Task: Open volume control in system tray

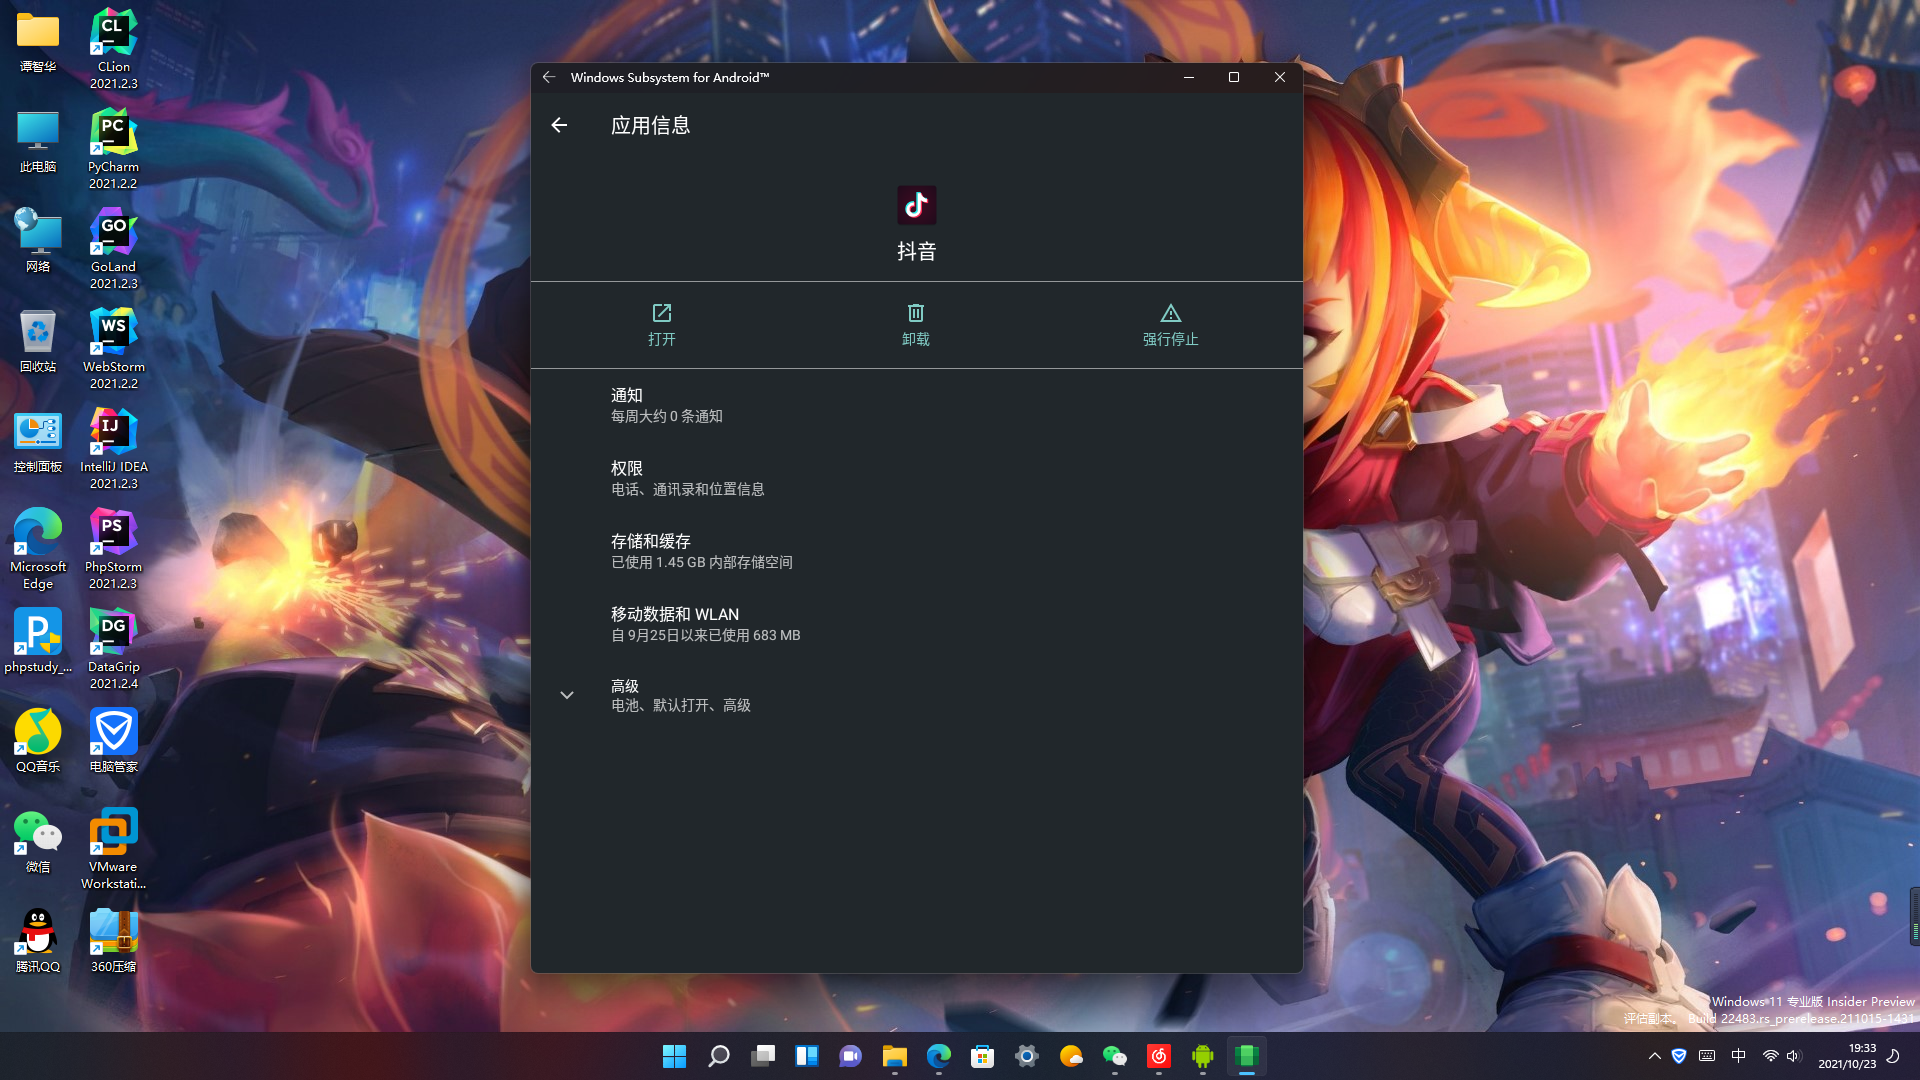Action: 1793,1056
